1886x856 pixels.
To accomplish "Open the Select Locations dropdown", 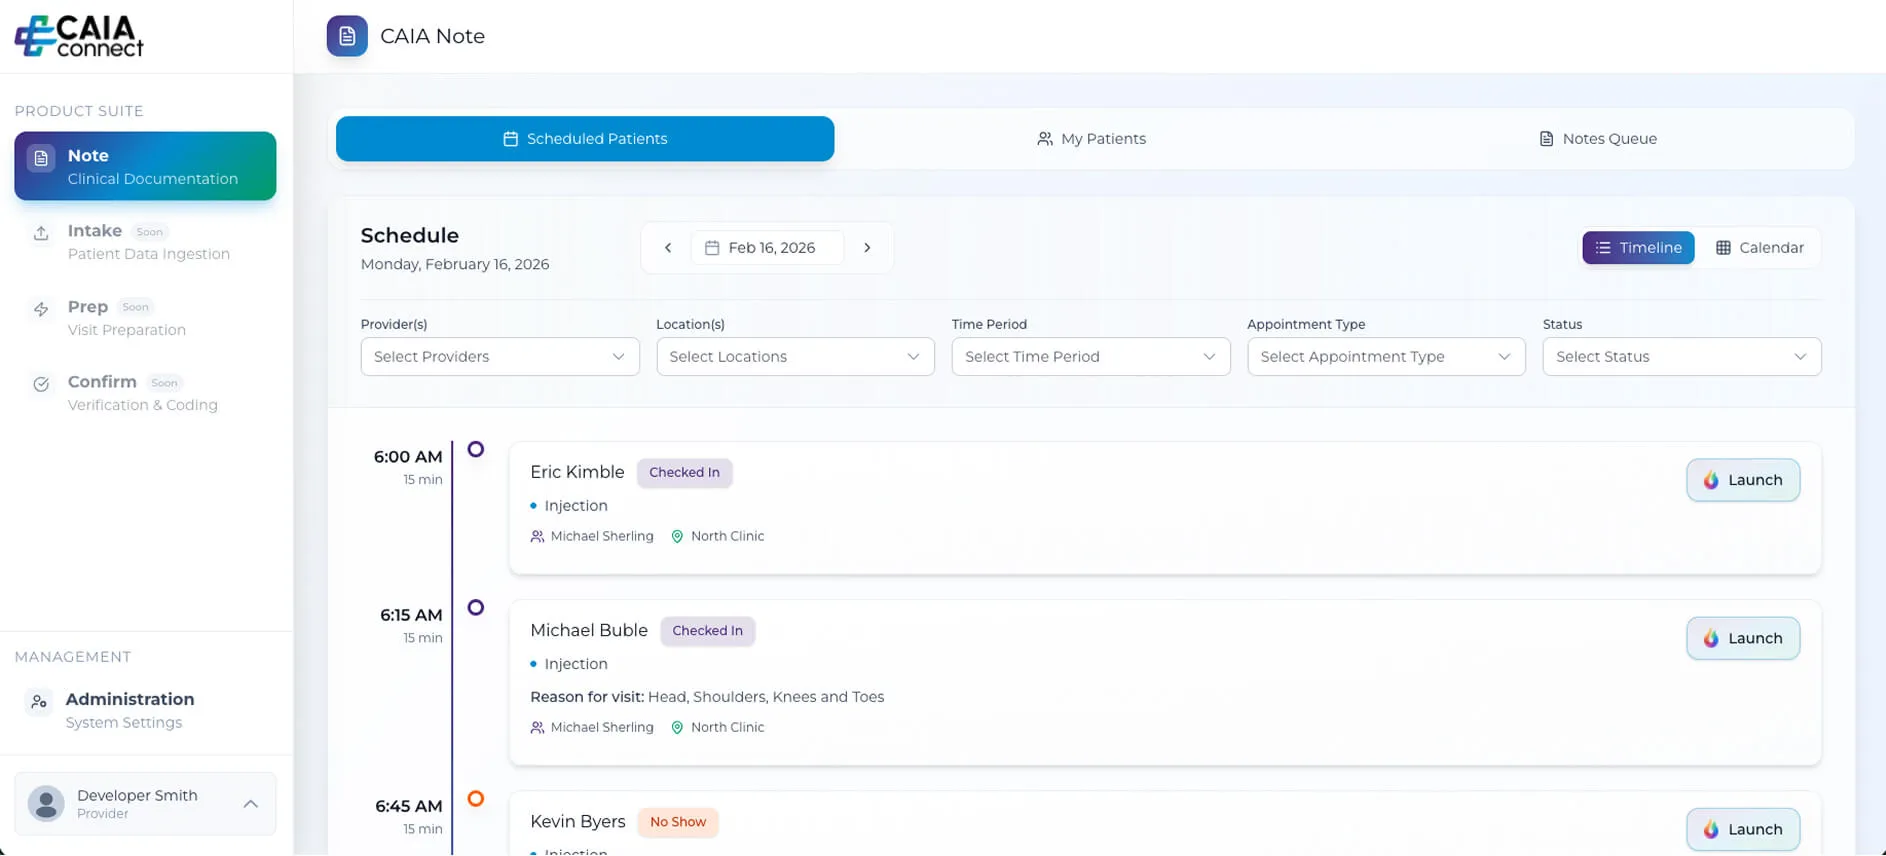I will point(795,357).
